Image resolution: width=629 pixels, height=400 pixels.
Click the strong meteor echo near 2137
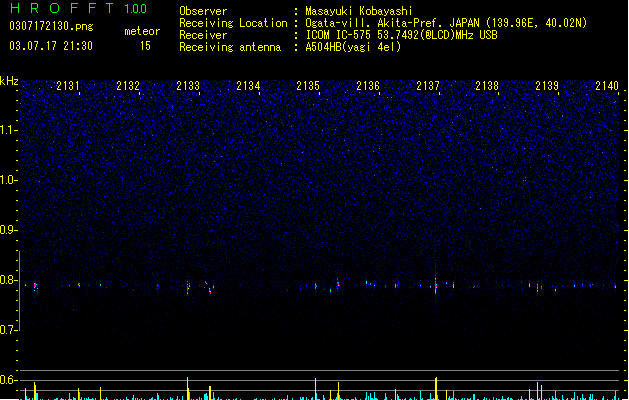tap(436, 285)
